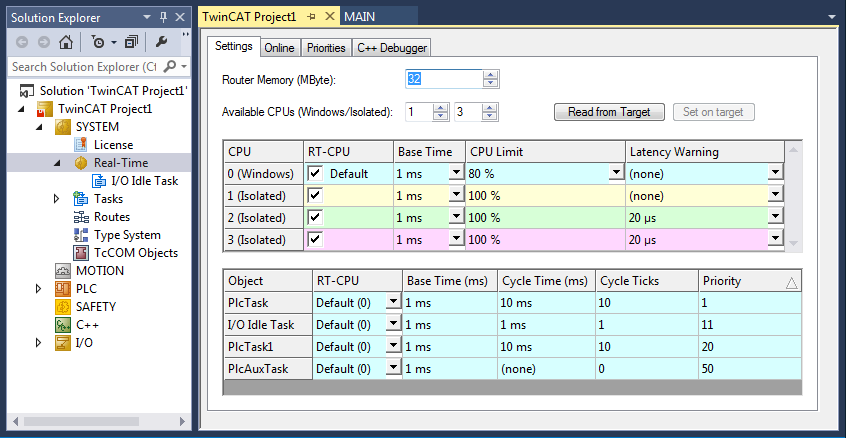Click the Cycle Time (ms) column header

[x=547, y=280]
